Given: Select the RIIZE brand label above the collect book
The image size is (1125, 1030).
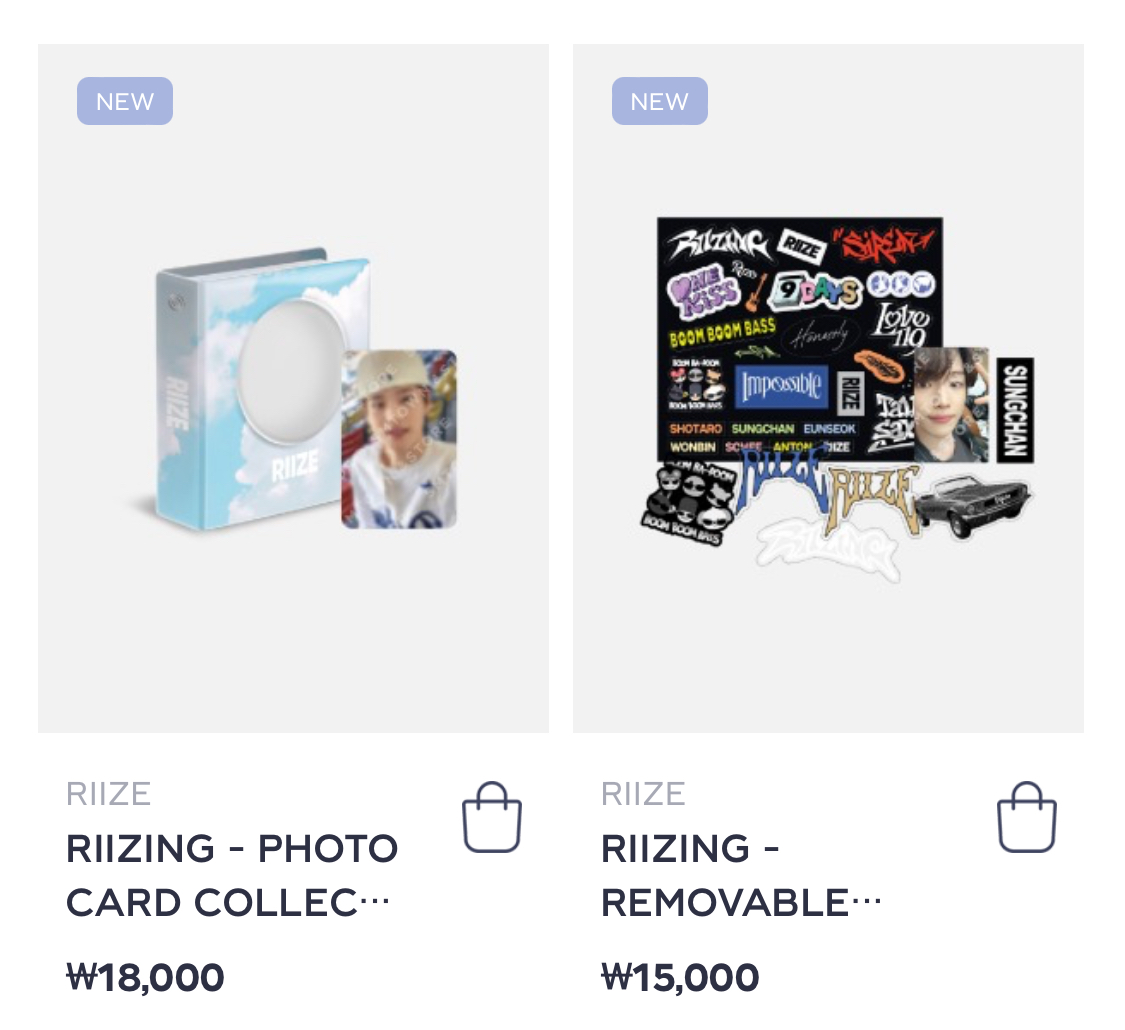Looking at the screenshot, I should click(x=108, y=794).
